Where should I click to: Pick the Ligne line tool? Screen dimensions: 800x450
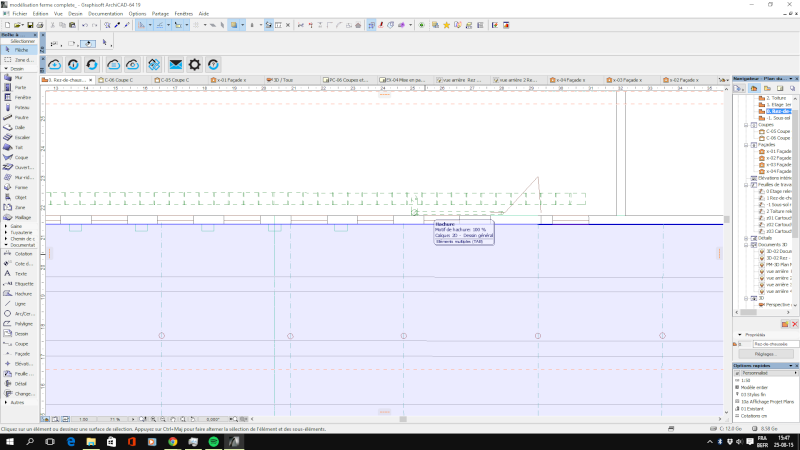(x=19, y=304)
